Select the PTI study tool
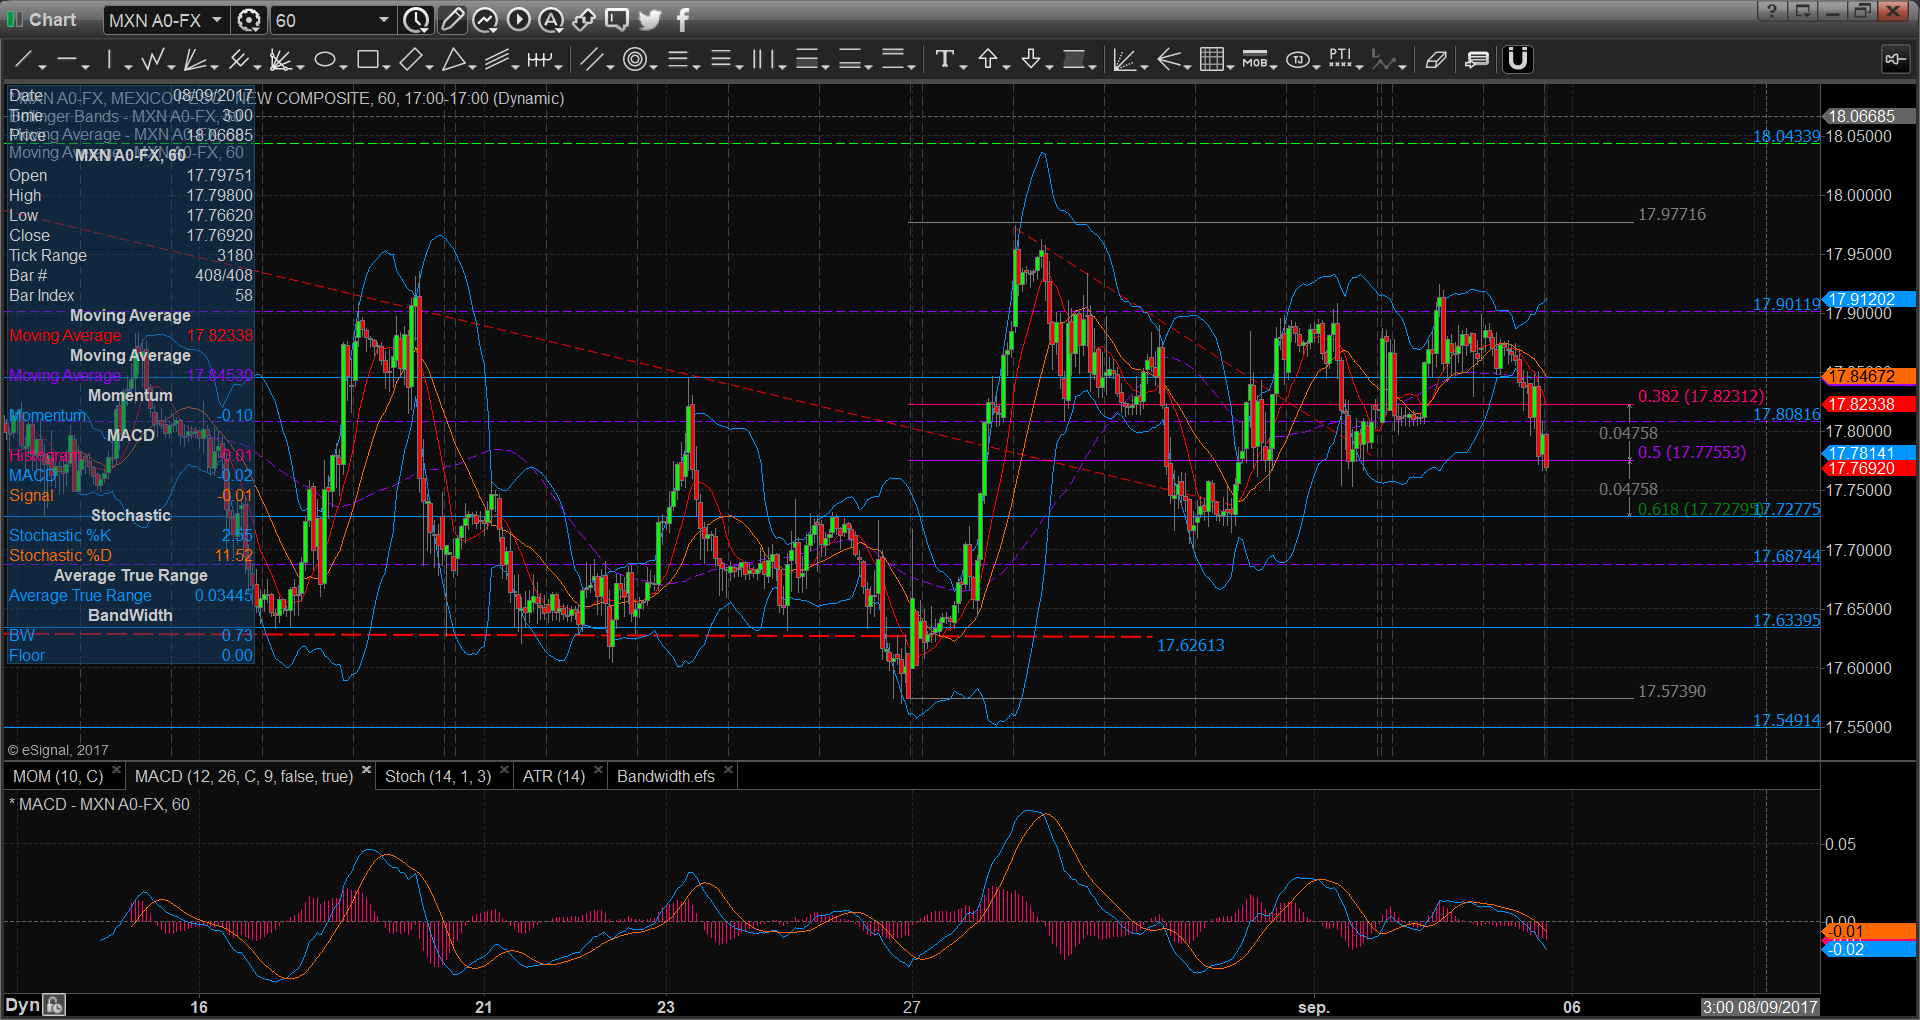This screenshot has width=1920, height=1020. 1340,60
